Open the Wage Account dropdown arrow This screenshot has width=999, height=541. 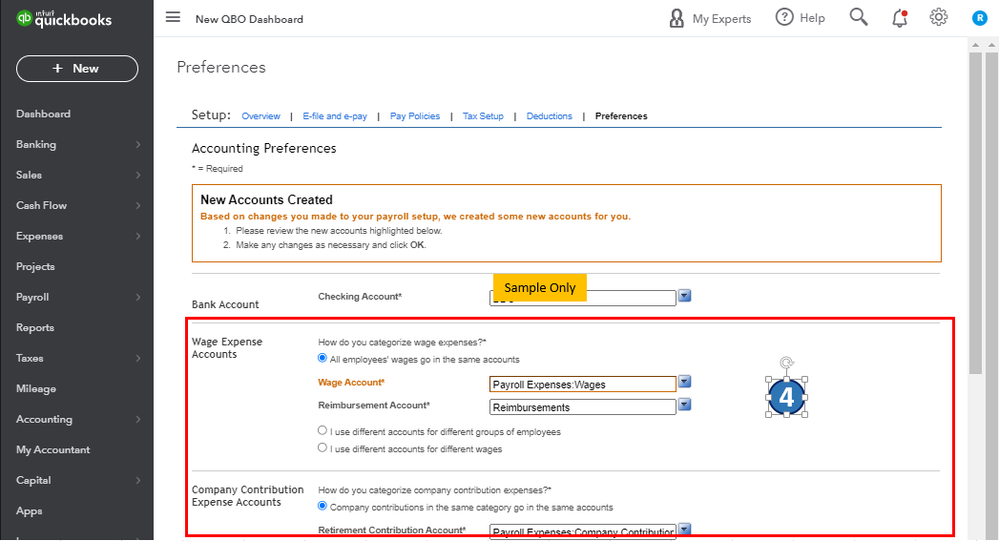click(685, 382)
